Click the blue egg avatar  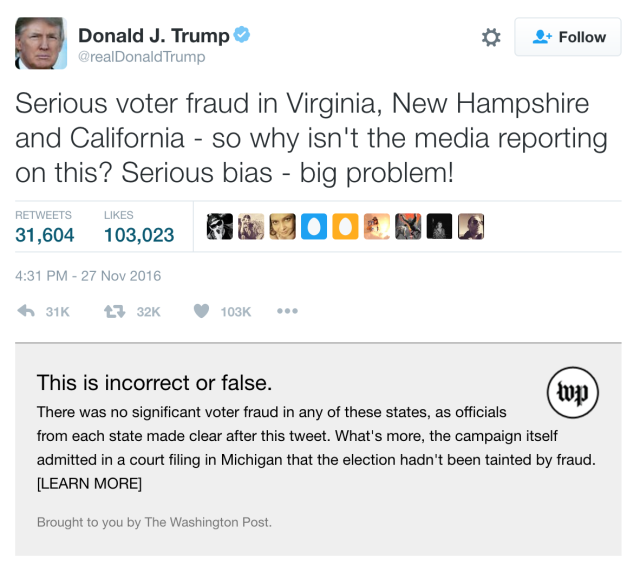coord(314,227)
